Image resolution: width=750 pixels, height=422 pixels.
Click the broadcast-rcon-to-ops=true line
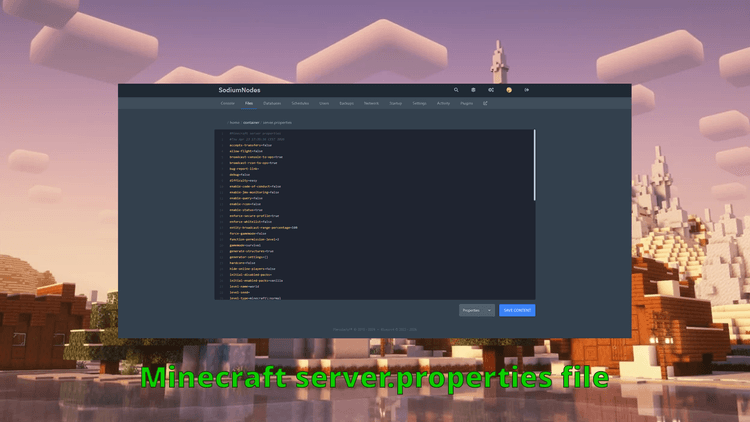click(x=253, y=163)
